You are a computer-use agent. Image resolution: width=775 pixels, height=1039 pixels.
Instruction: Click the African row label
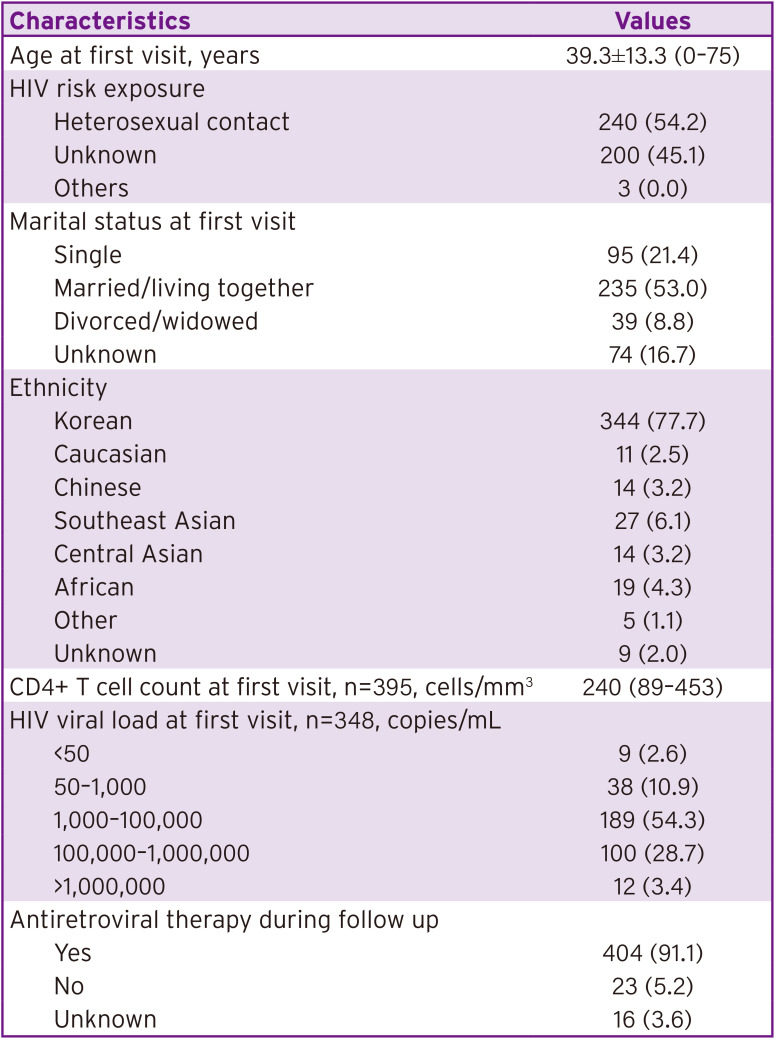(x=94, y=587)
